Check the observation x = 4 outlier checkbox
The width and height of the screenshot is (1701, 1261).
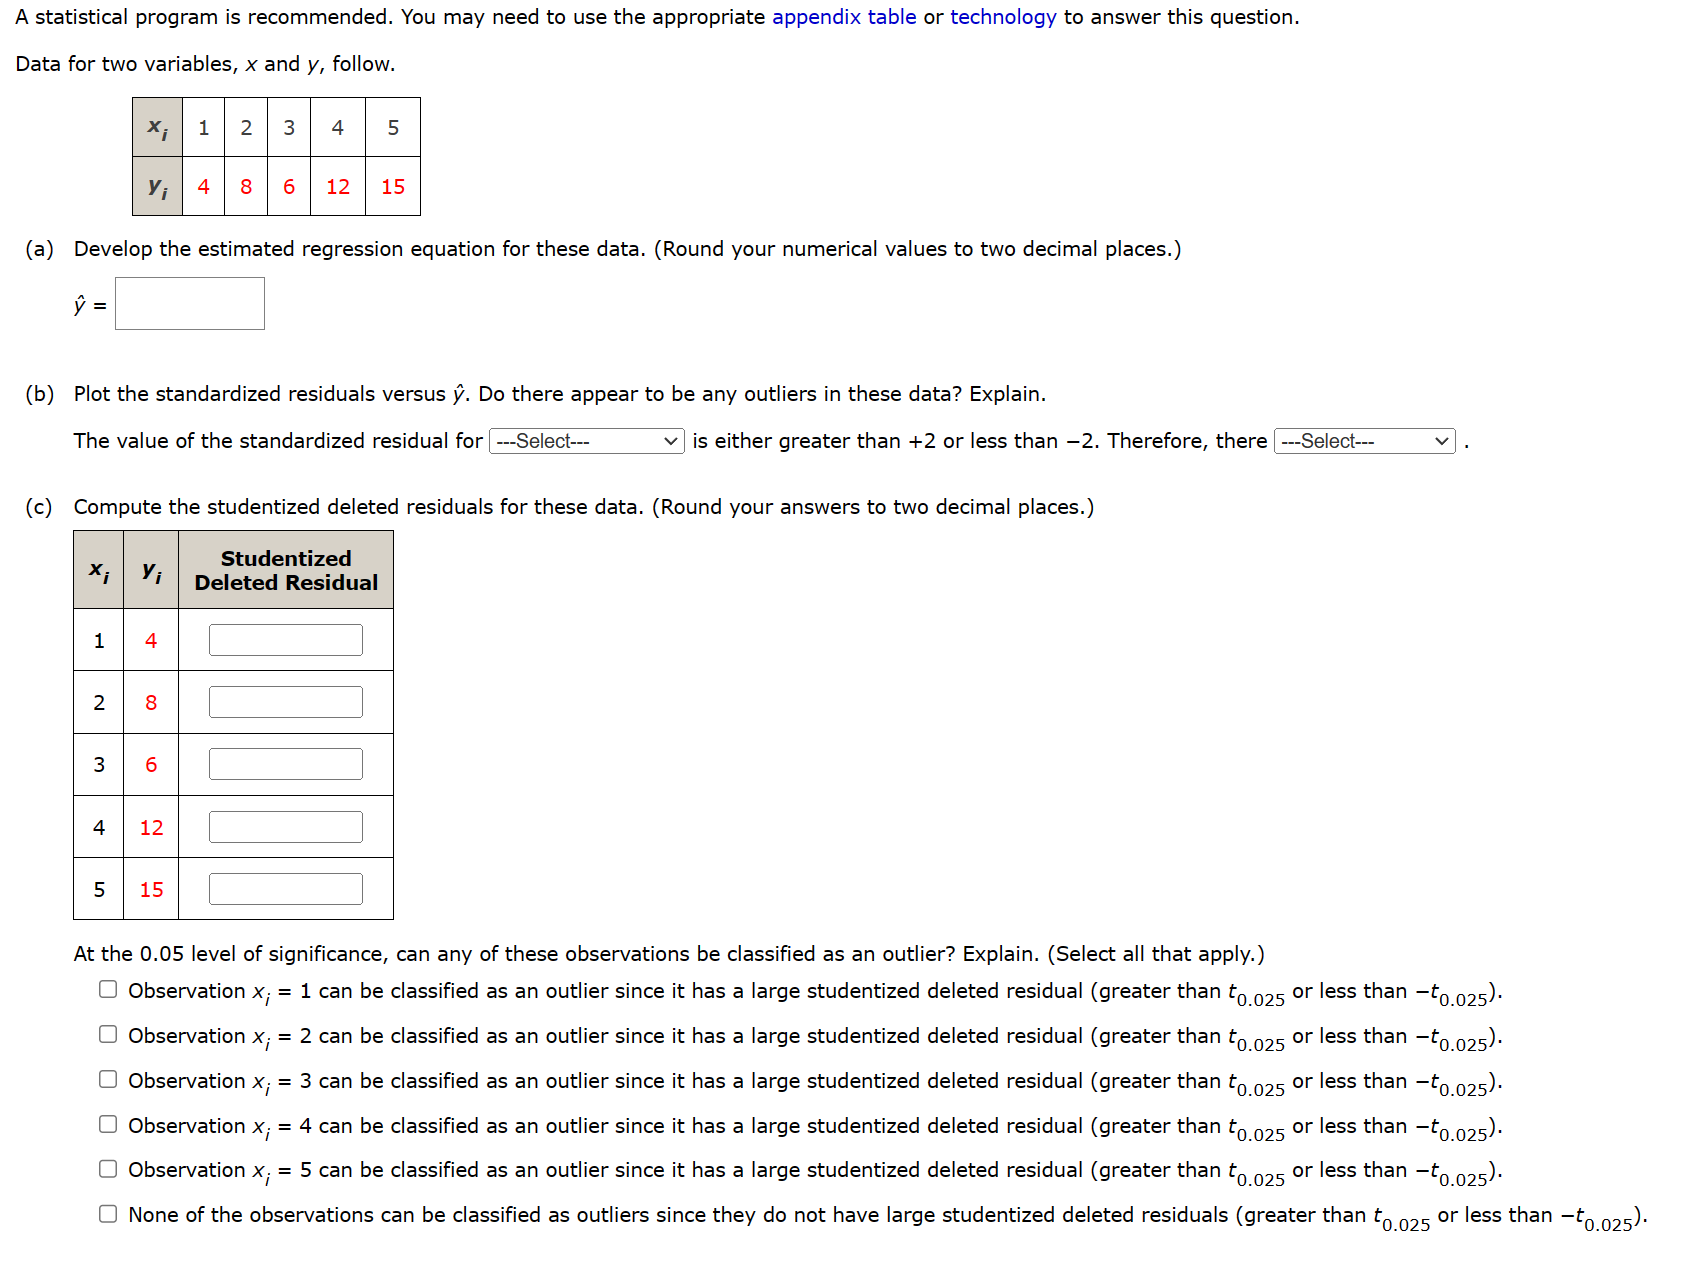coord(107,1124)
